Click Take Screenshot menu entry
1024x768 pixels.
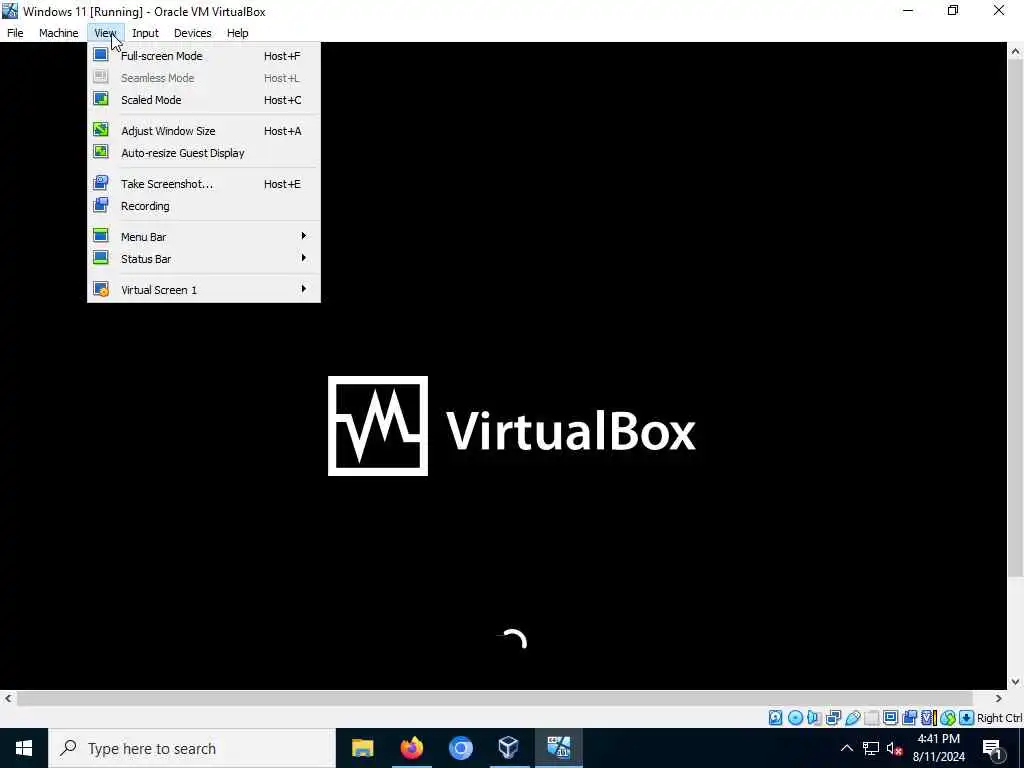point(204,184)
